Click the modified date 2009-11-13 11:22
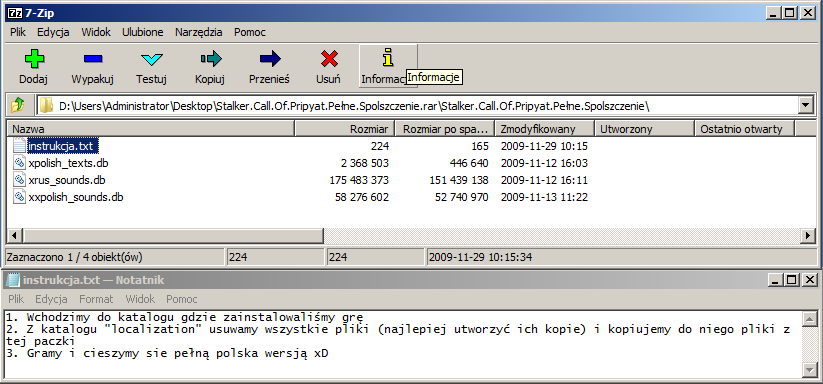The image size is (823, 384). pyautogui.click(x=544, y=198)
